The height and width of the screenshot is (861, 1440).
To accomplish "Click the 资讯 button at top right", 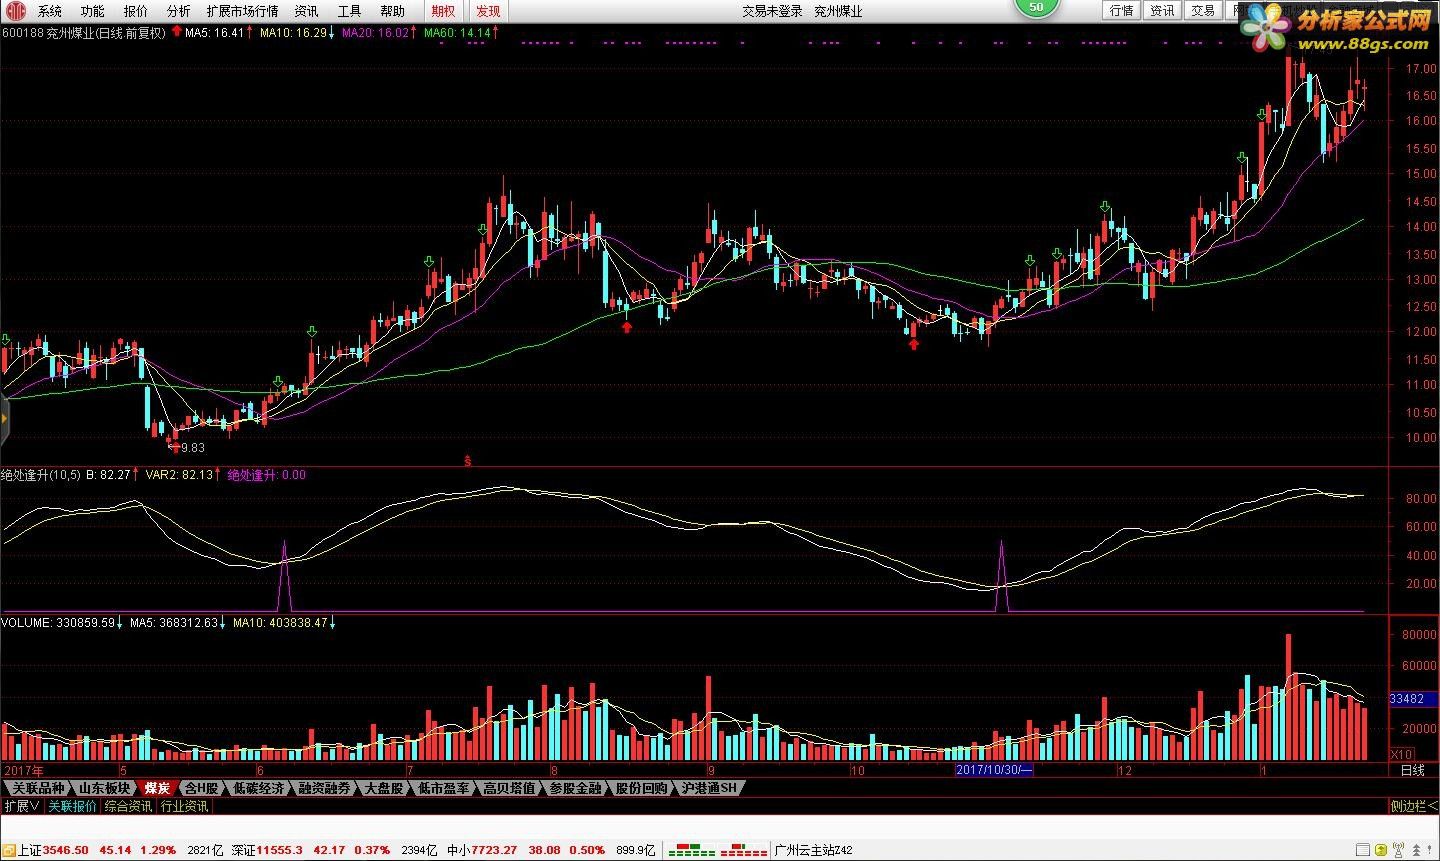I will coord(1162,10).
